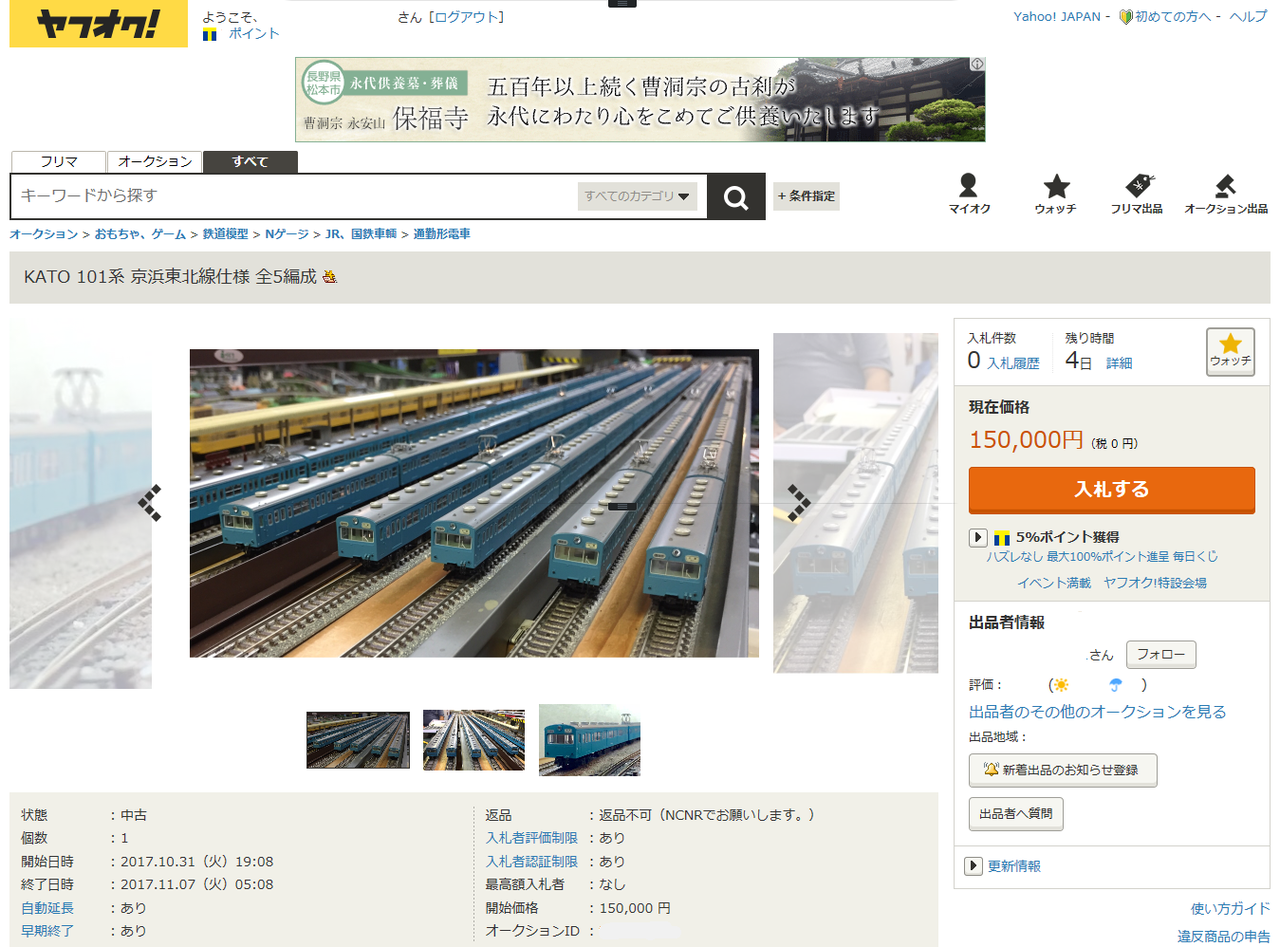1280x947 pixels.
Task: Select first thumbnail of five trains
Action: [358, 740]
